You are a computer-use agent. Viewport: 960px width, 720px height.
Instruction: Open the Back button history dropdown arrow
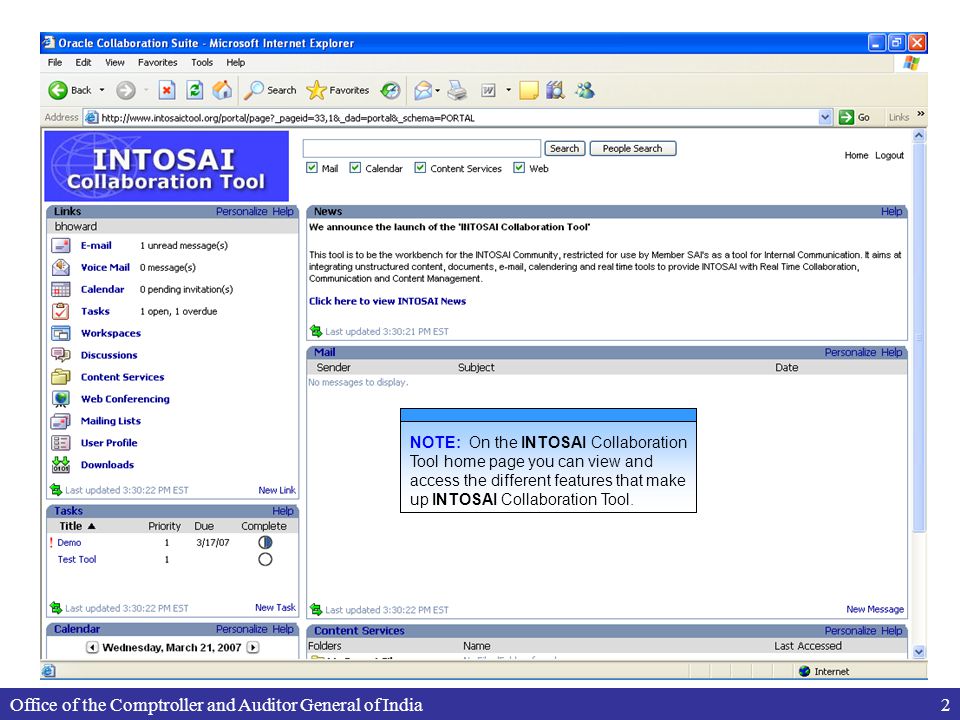[102, 91]
